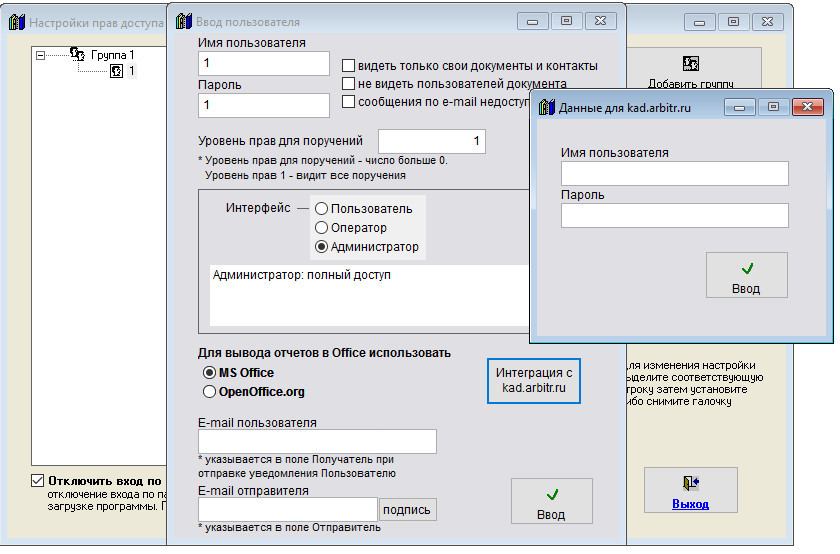The height and width of the screenshot is (554, 840).
Task: Close the Данные для kad.arbitr.ru dialog
Action: [807, 107]
